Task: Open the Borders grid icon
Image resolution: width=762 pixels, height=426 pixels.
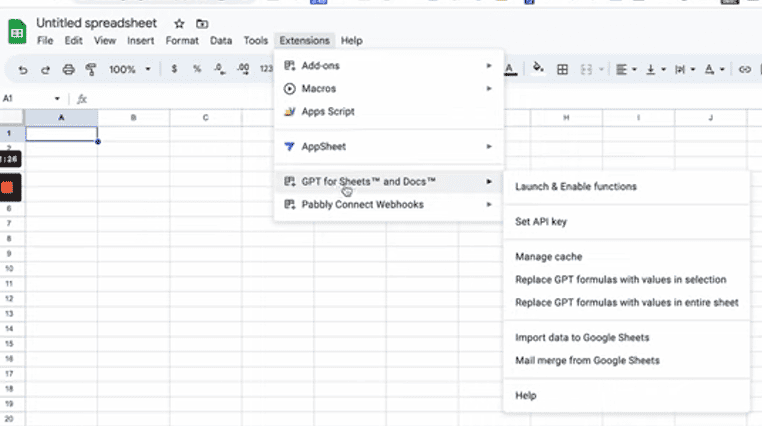Action: pyautogui.click(x=562, y=69)
